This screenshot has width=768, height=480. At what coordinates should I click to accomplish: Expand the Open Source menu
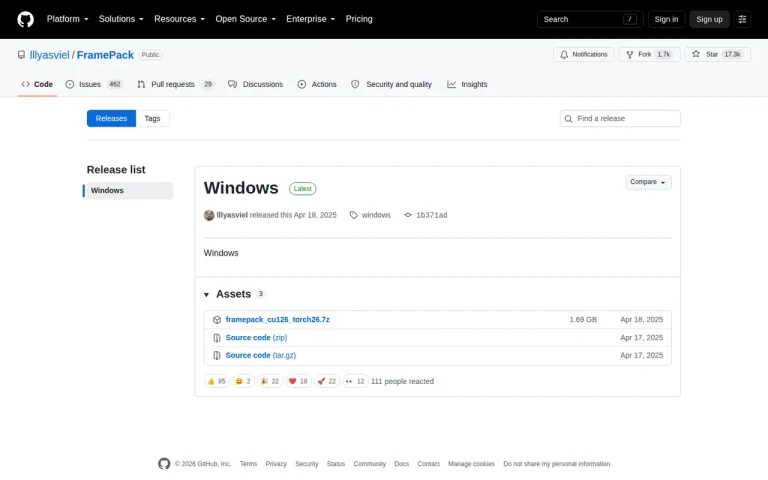coord(245,19)
